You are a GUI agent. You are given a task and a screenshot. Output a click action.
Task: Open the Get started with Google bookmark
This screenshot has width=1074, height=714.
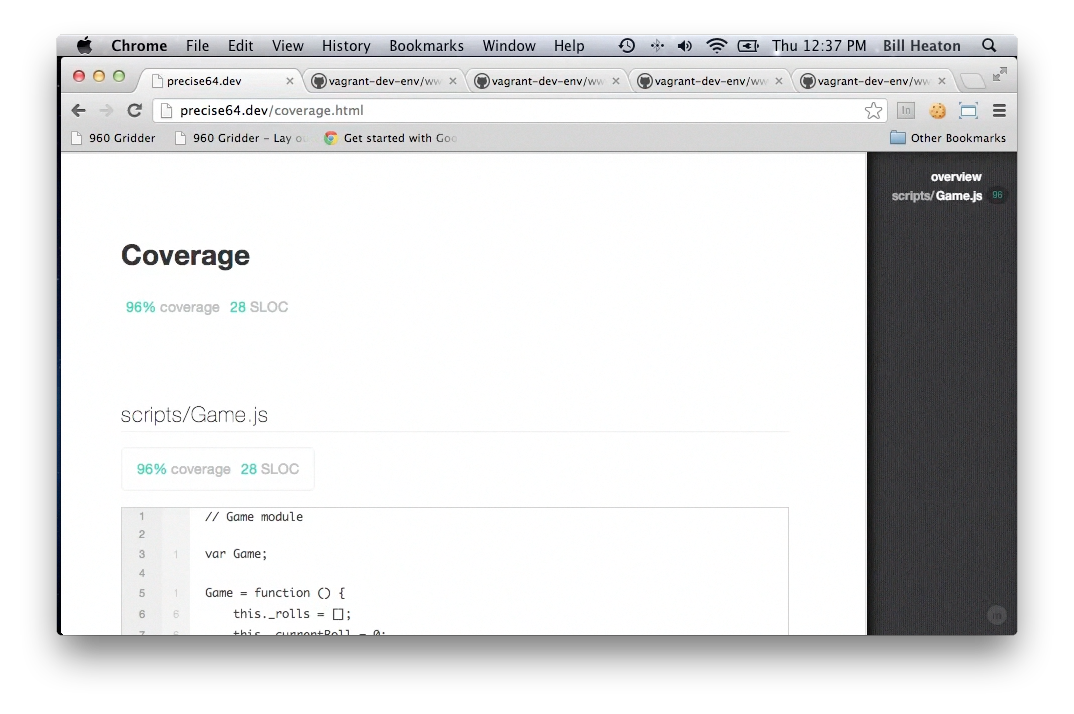point(391,138)
